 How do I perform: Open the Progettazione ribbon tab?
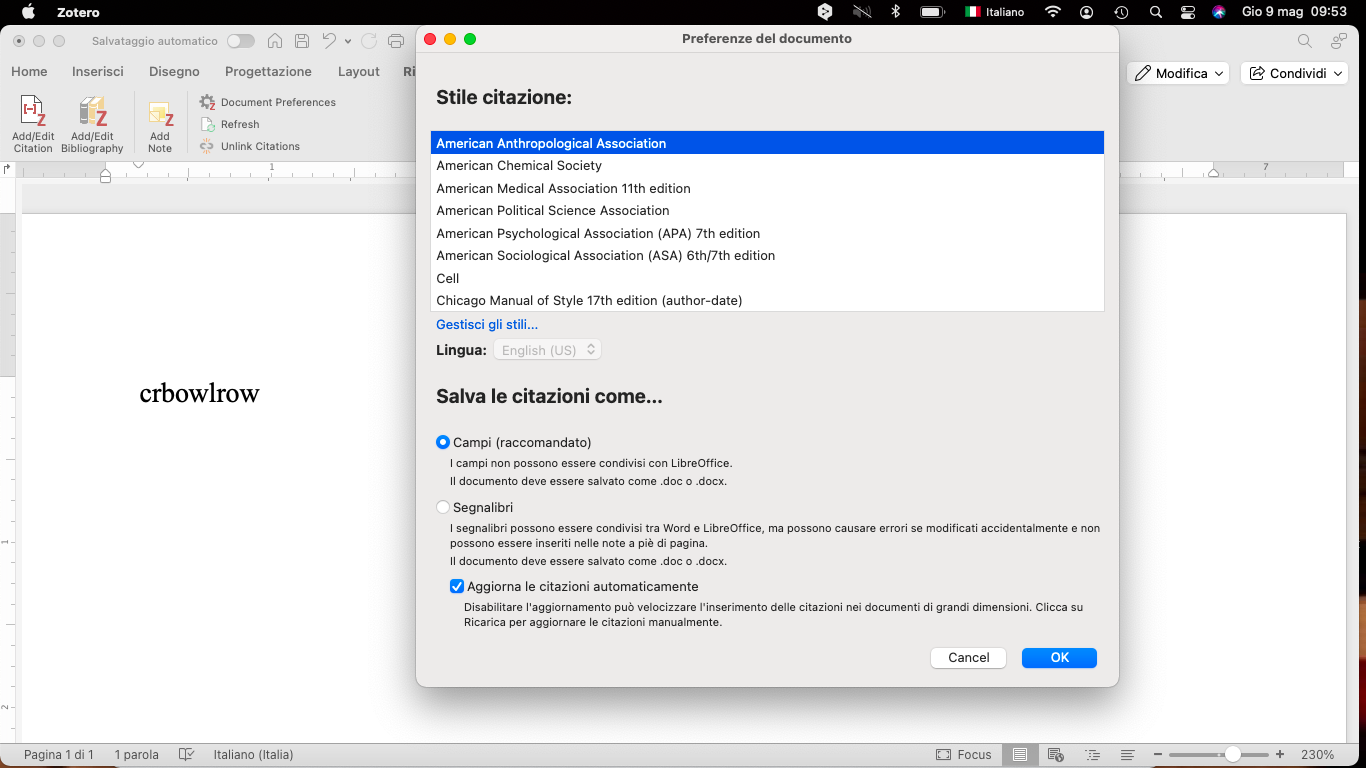point(268,71)
